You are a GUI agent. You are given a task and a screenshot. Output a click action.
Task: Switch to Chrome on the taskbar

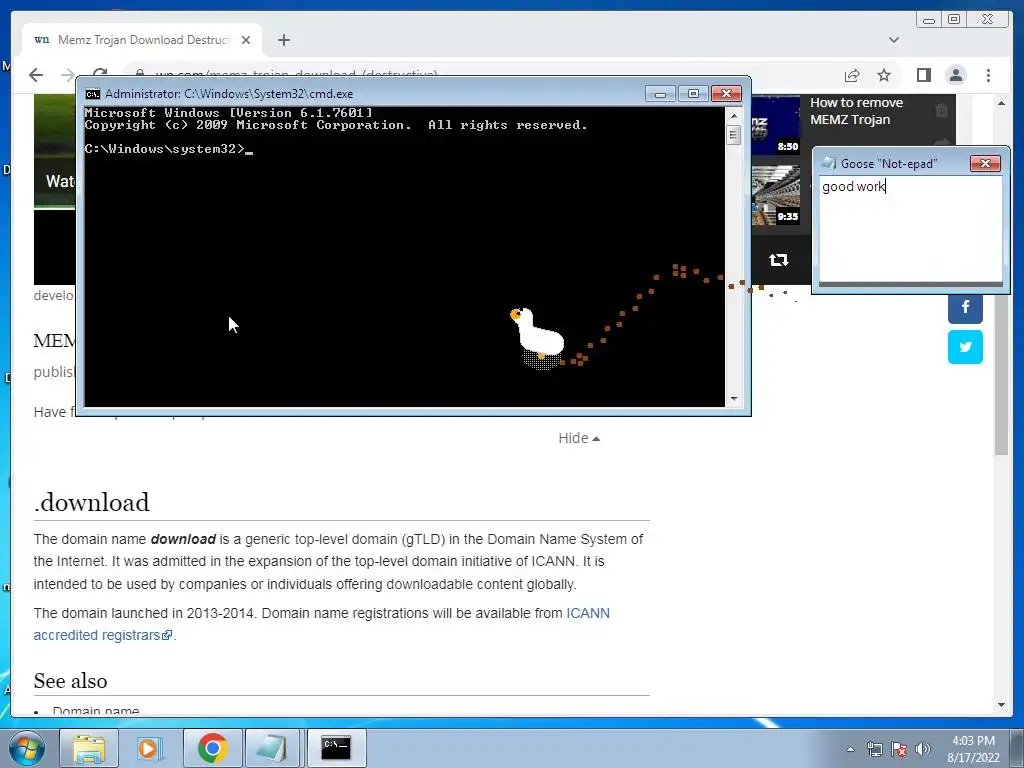coord(212,748)
